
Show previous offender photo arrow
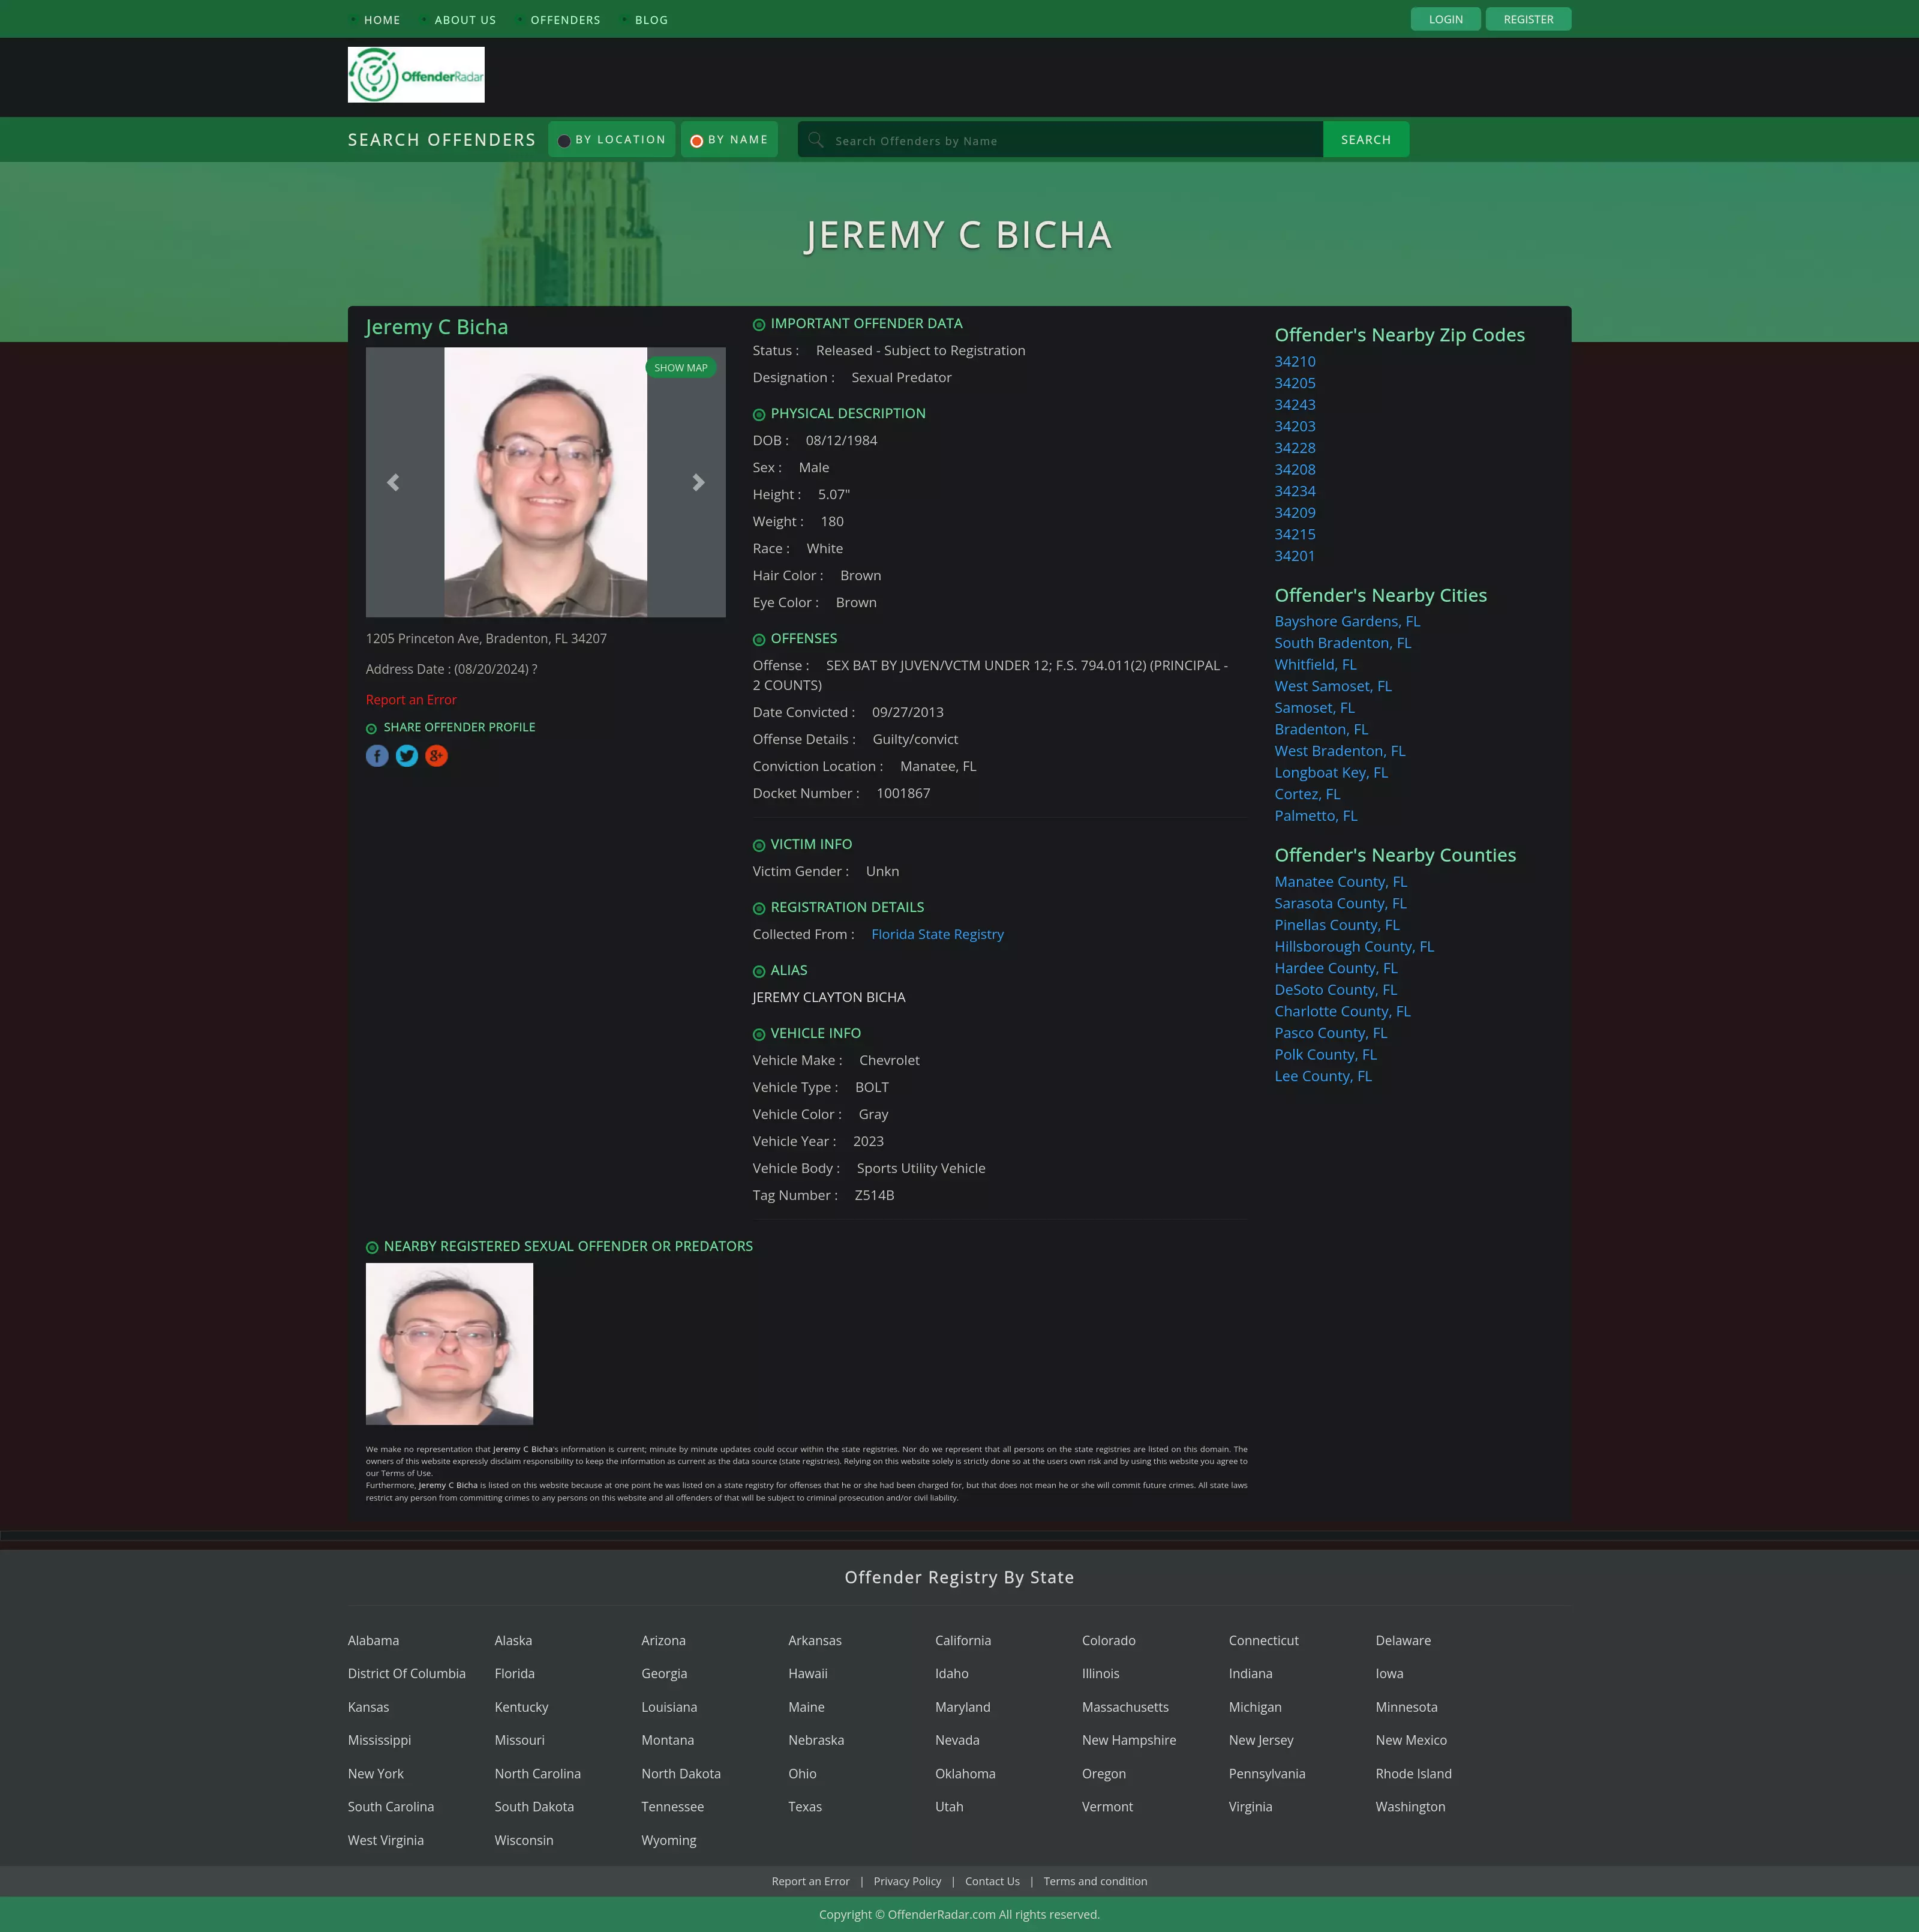(393, 483)
